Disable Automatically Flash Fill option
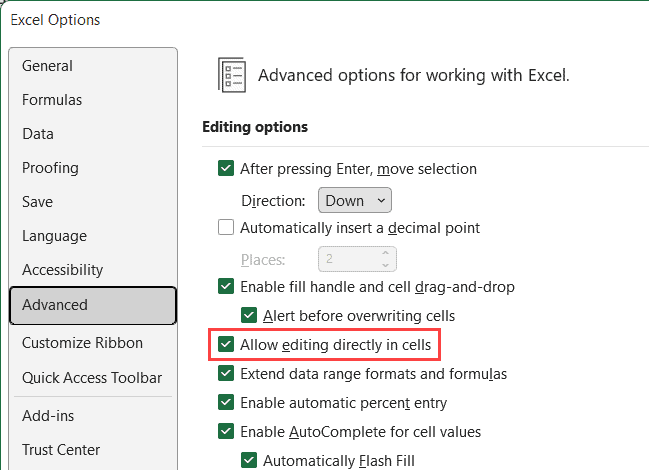 pyautogui.click(x=249, y=461)
